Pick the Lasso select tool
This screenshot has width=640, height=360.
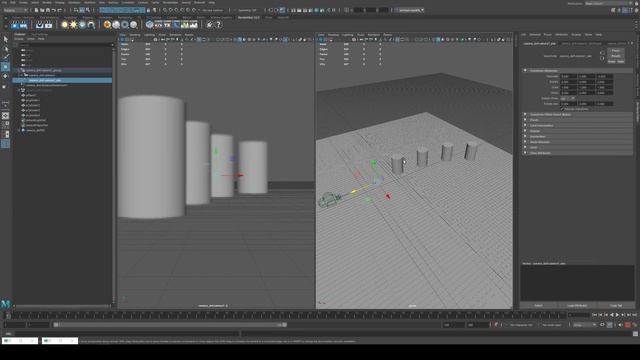pos(6,49)
